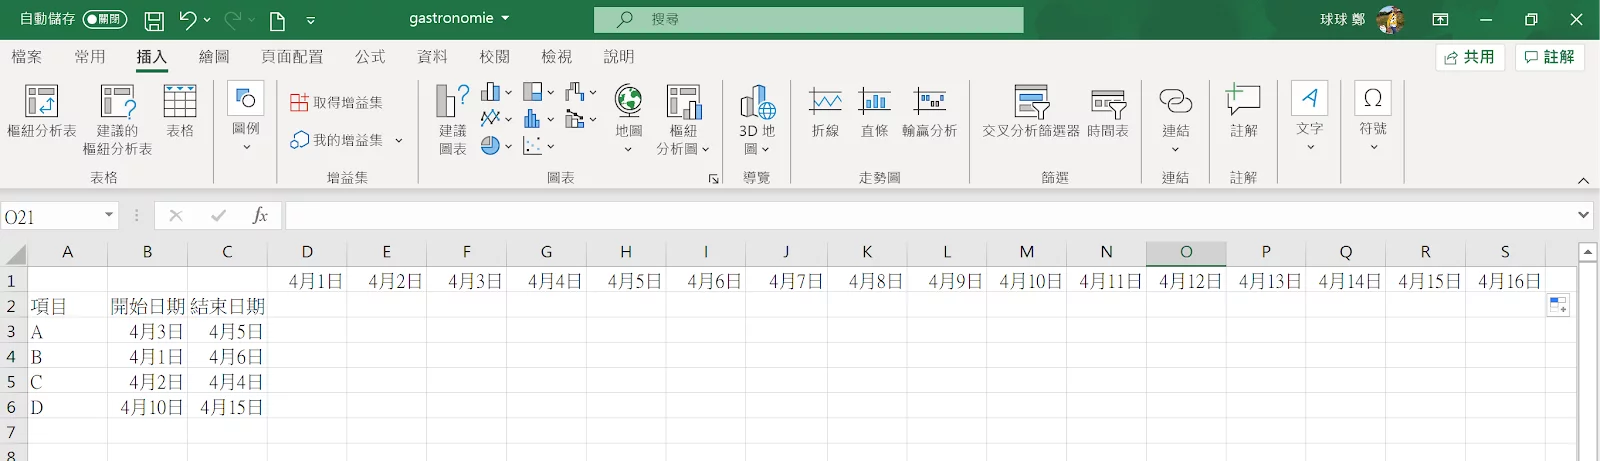This screenshot has width=1600, height=461.
Task: Insert hierarchy chart icon
Action: point(538,92)
